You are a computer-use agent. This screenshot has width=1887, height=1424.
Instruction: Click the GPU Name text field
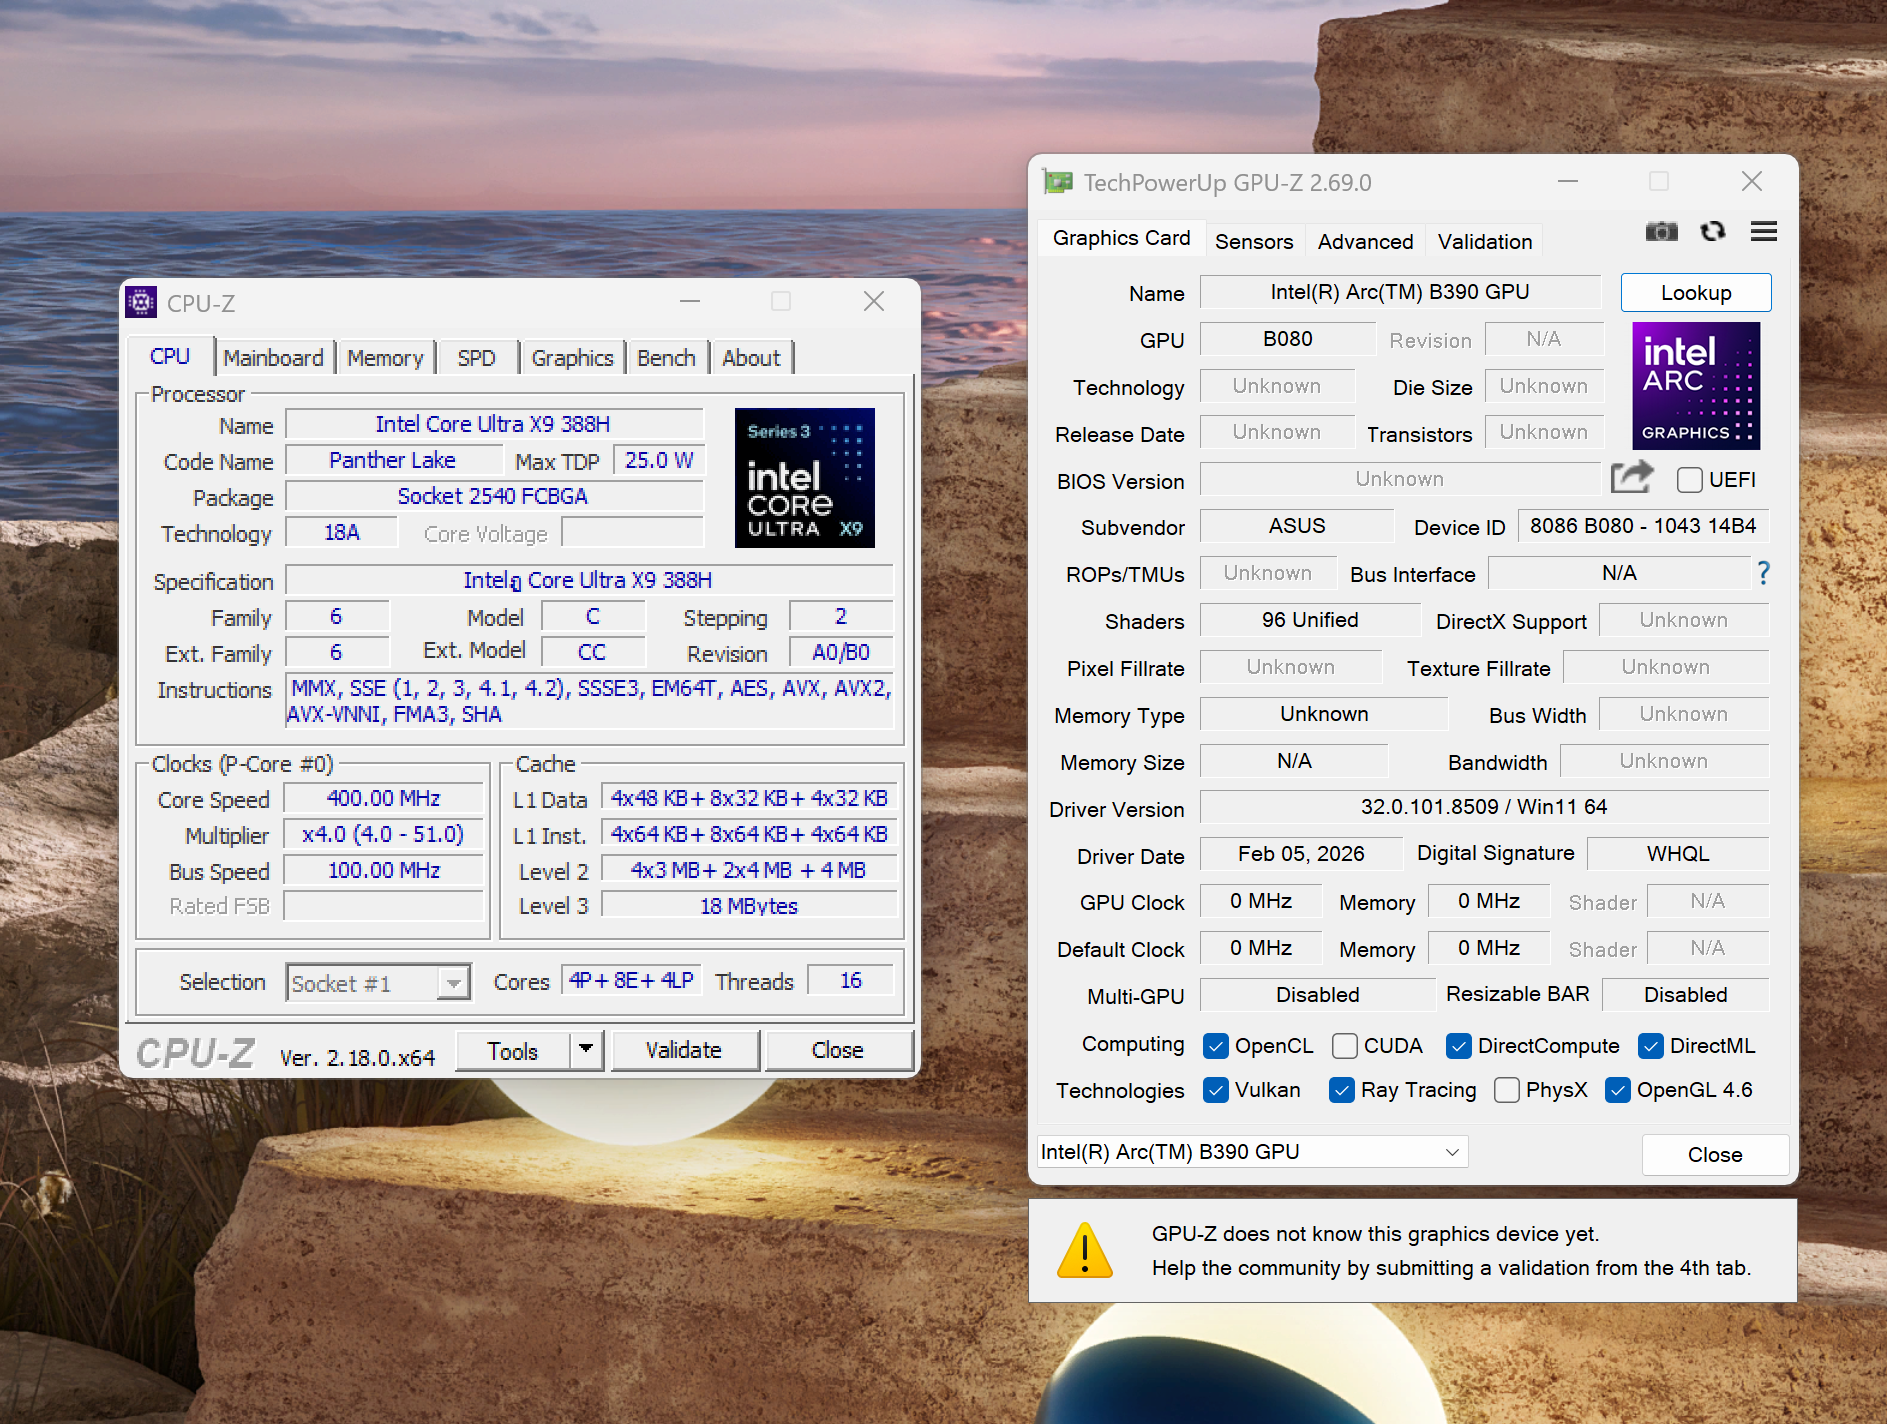click(x=1399, y=292)
